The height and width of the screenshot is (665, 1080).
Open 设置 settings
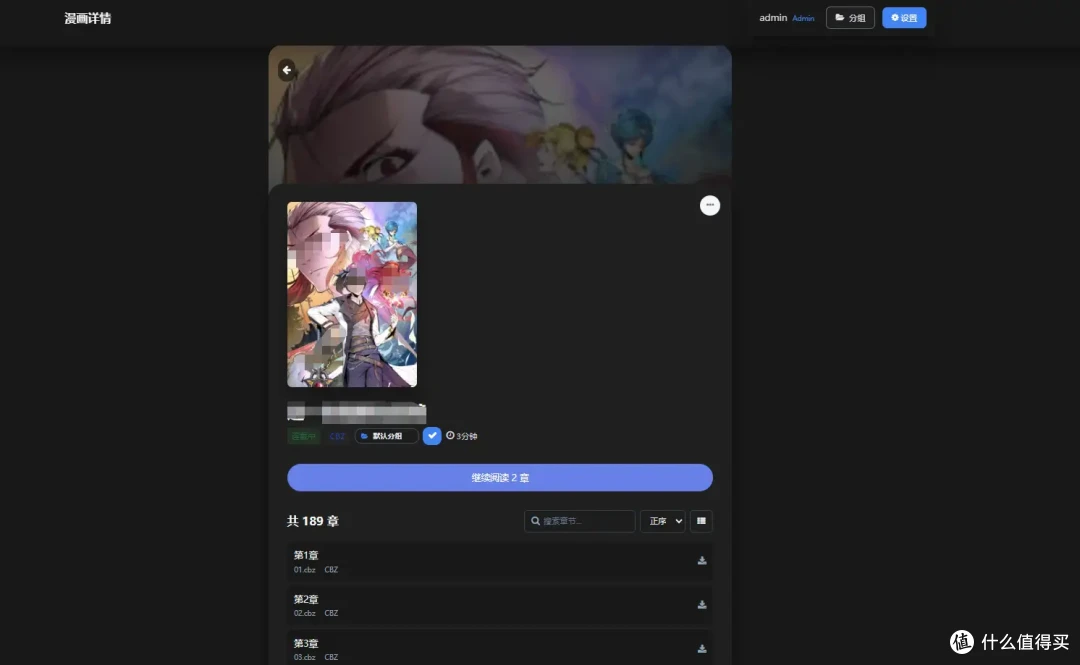pos(904,18)
